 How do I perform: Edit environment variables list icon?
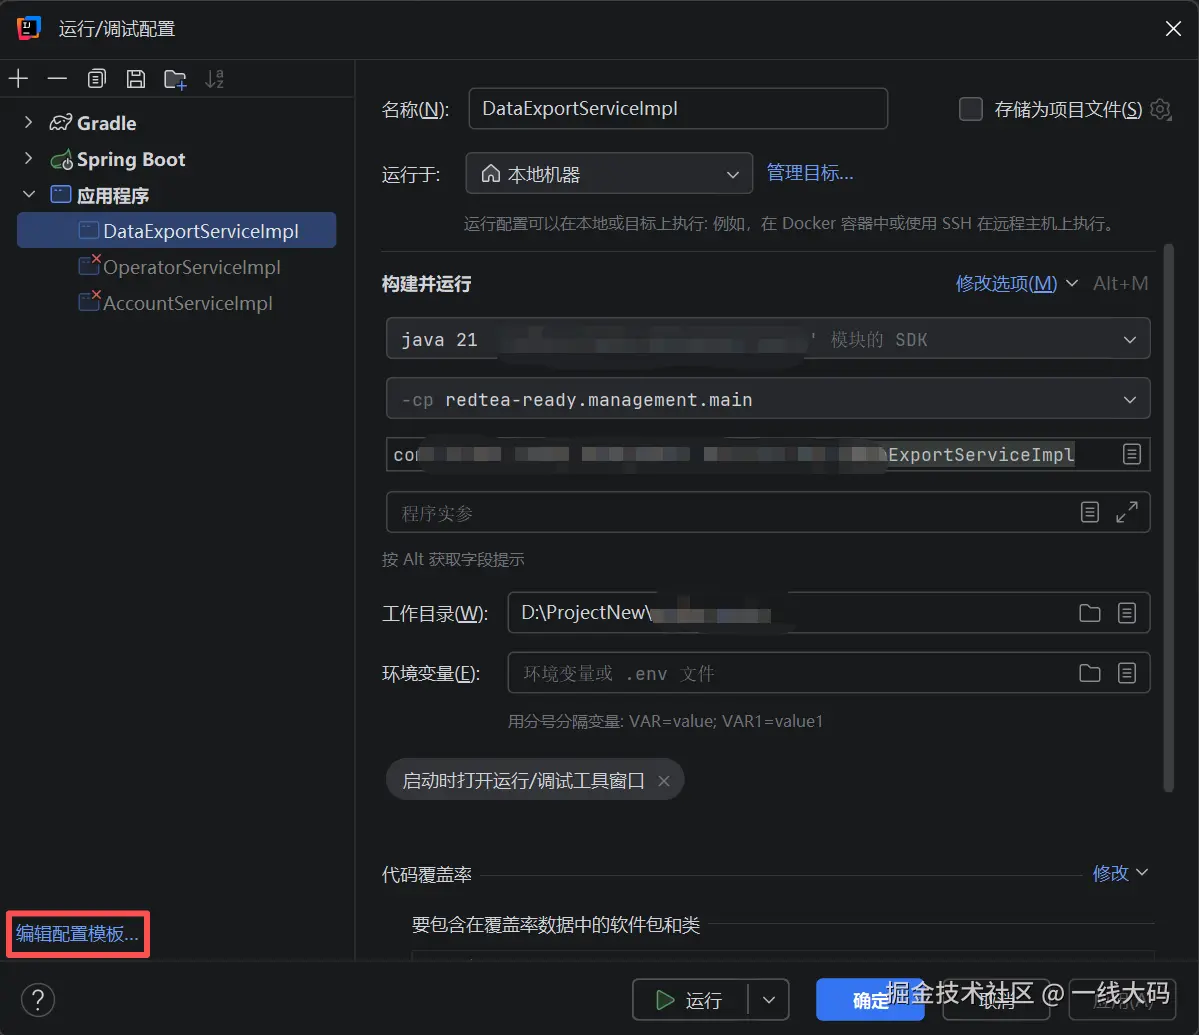coord(1126,673)
